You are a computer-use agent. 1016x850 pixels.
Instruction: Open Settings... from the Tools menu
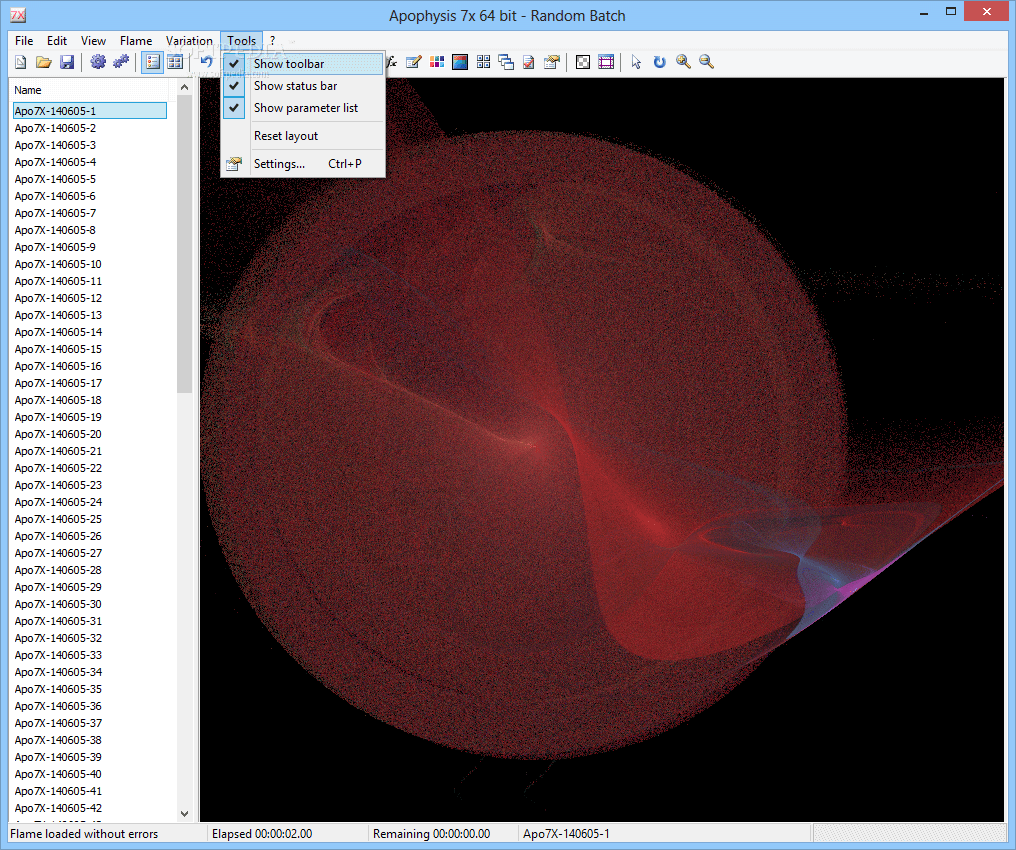click(x=303, y=164)
